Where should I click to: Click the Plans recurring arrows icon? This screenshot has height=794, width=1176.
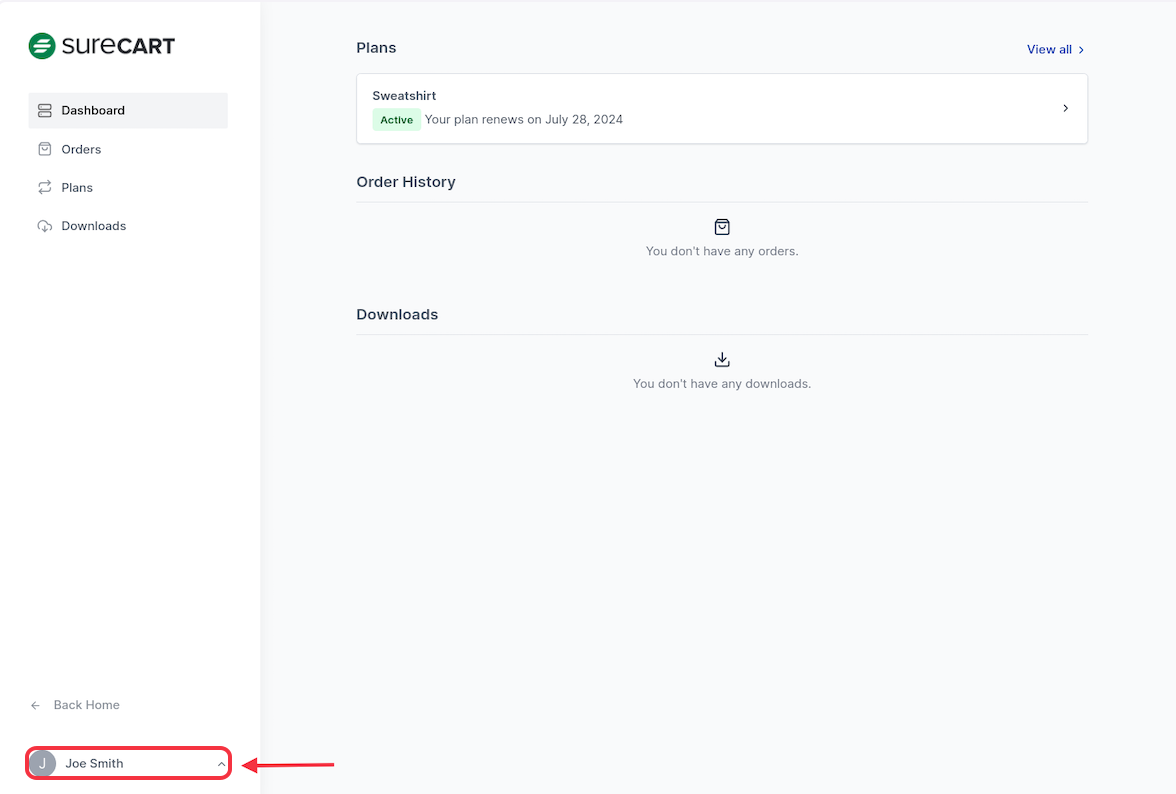pos(44,187)
